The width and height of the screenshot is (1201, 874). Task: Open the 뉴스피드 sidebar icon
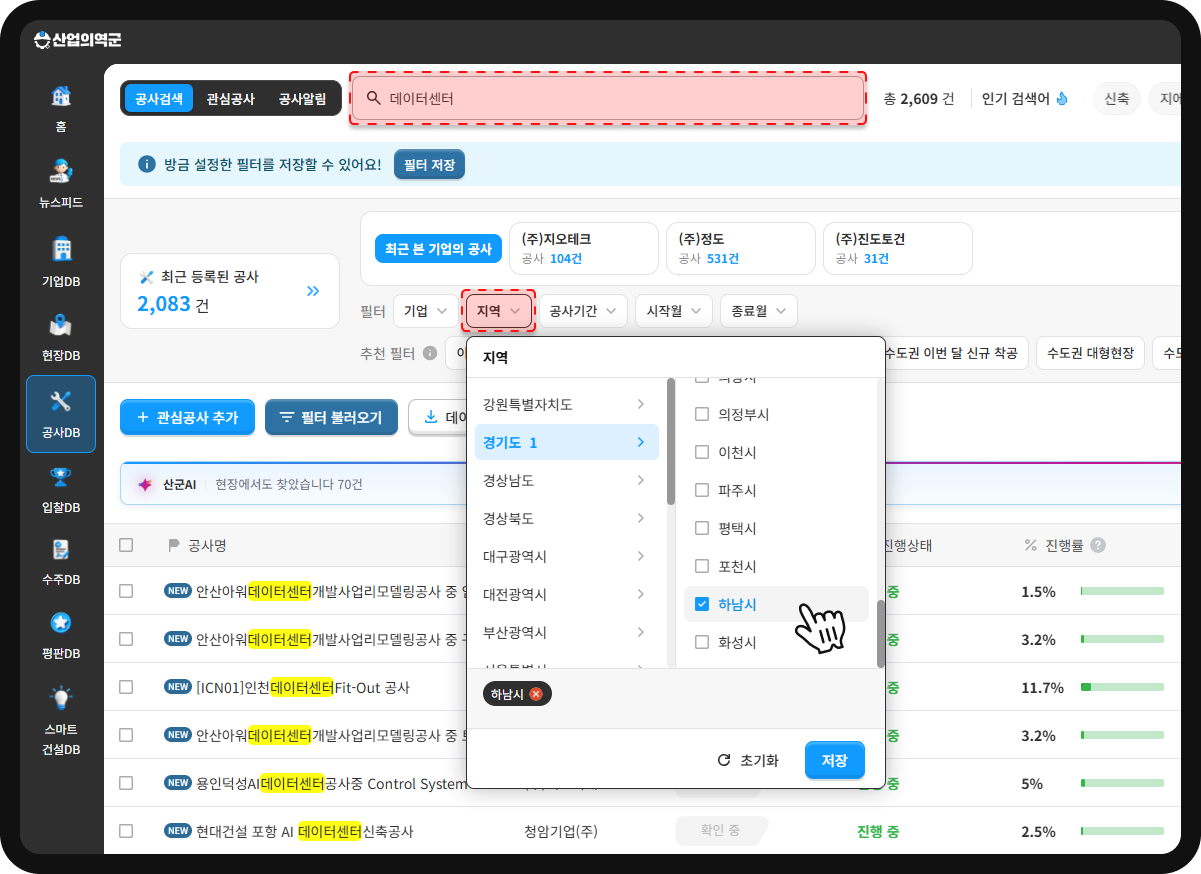(61, 171)
